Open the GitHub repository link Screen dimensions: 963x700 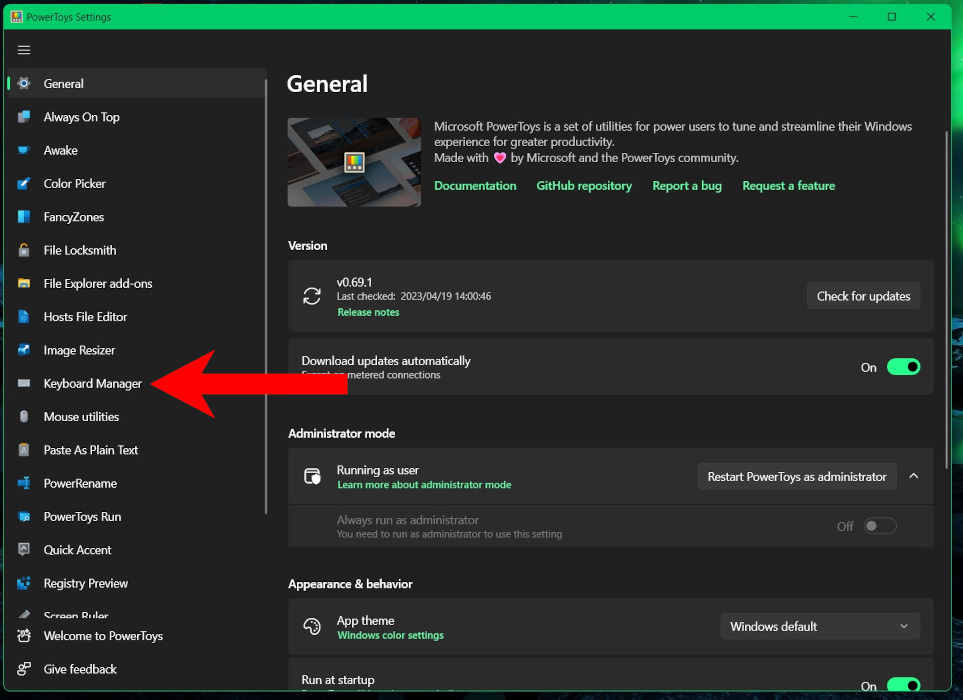pos(584,185)
